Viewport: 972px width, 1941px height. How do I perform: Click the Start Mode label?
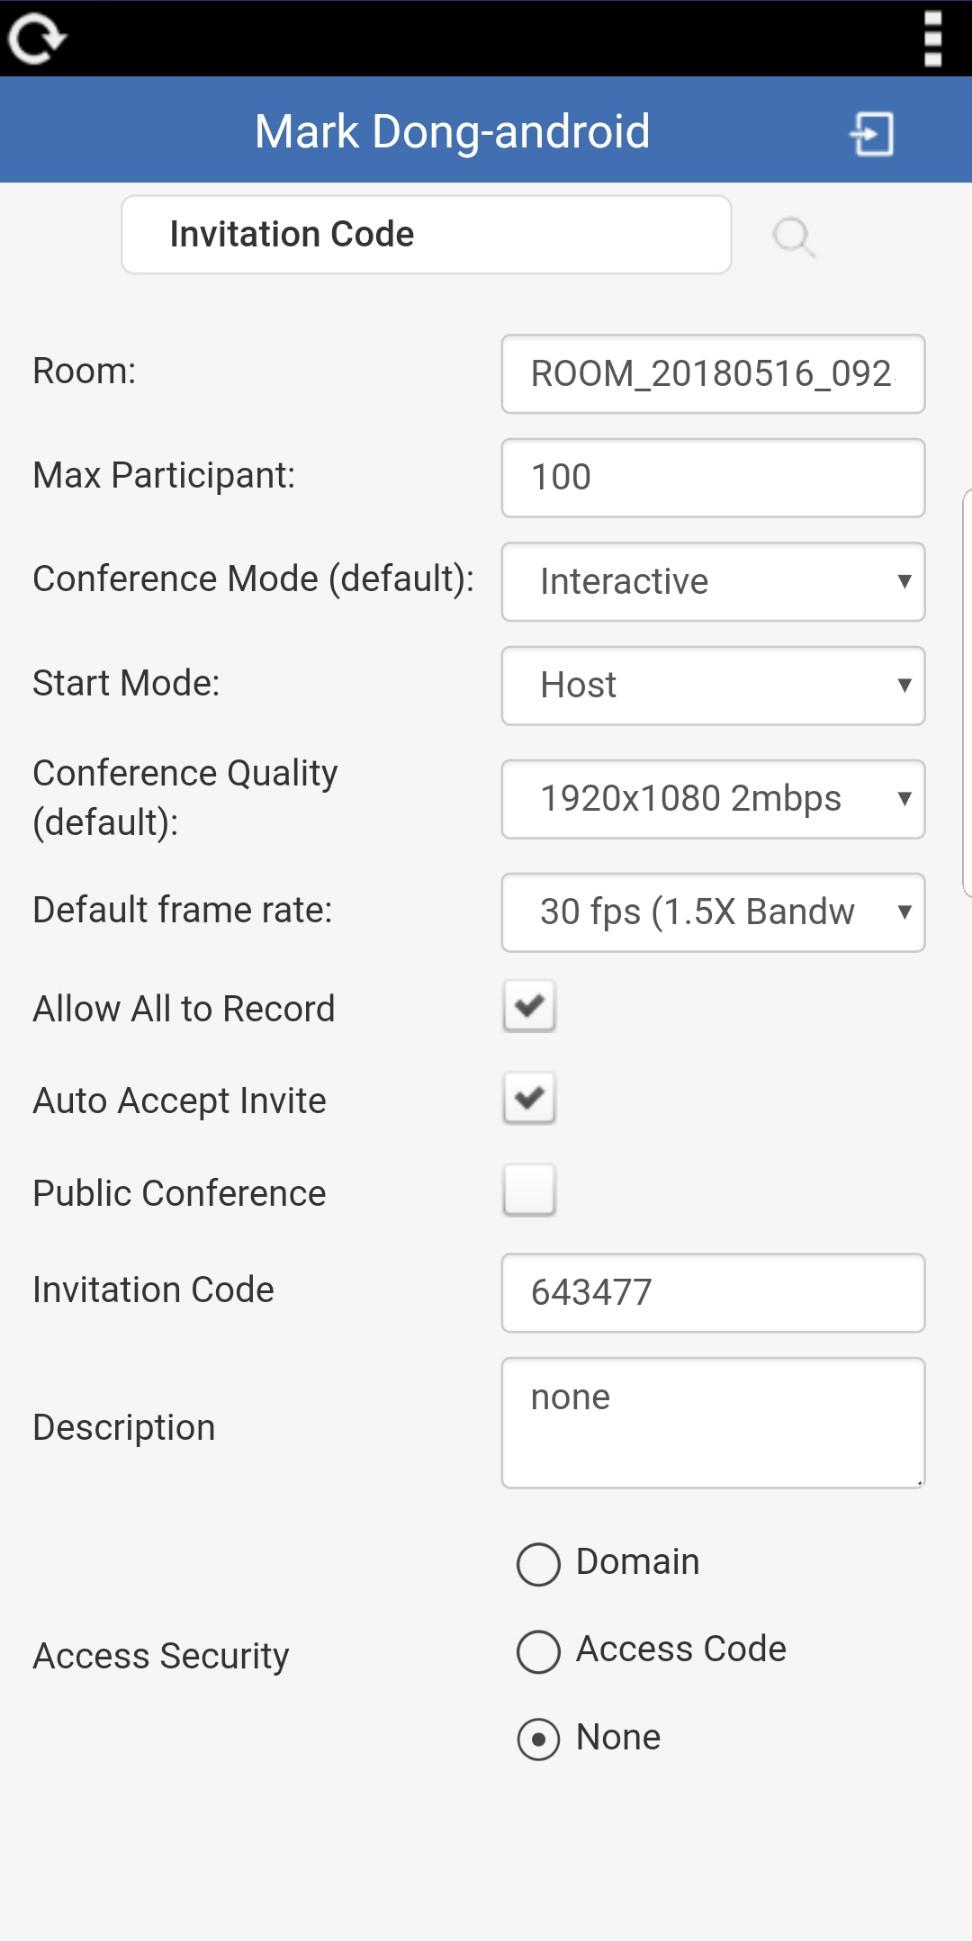point(126,683)
